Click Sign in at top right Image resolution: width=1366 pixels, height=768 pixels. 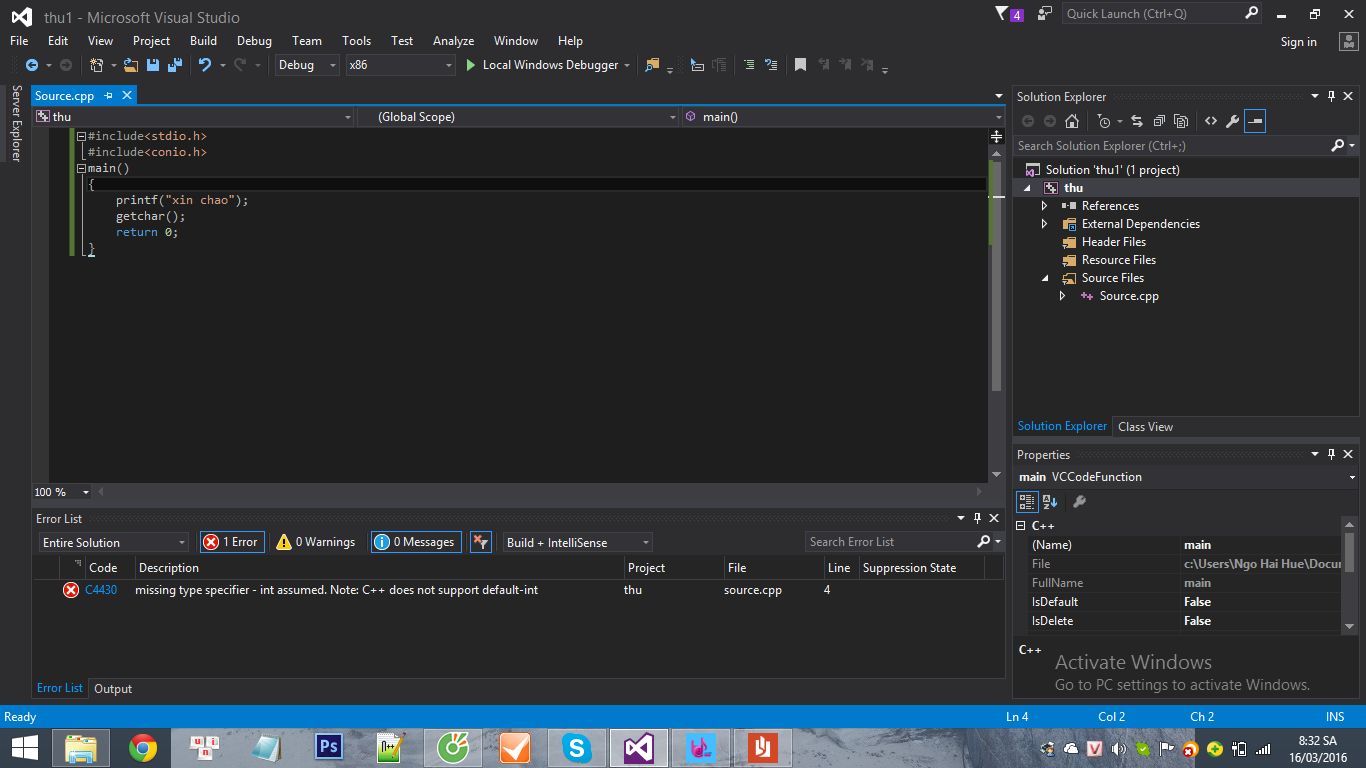click(1298, 42)
